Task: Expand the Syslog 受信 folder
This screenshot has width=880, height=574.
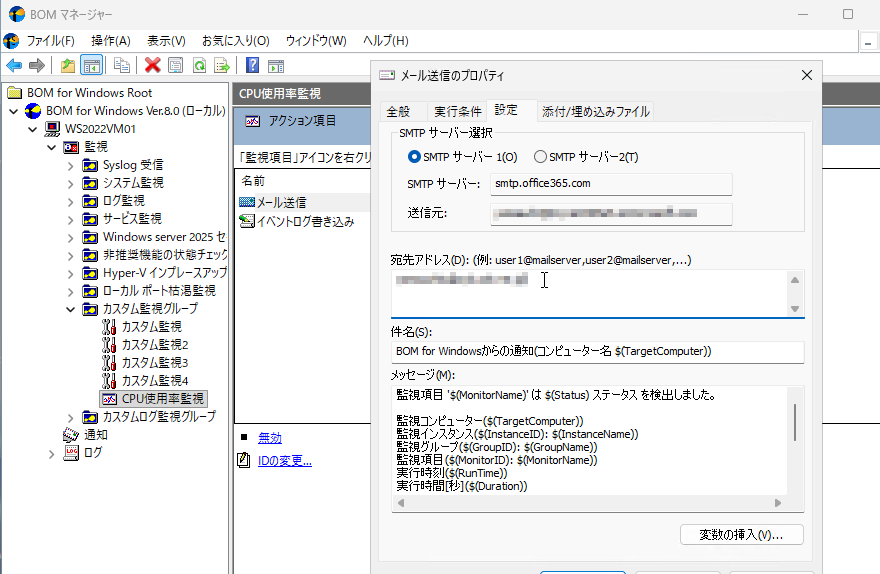Action: [70, 166]
